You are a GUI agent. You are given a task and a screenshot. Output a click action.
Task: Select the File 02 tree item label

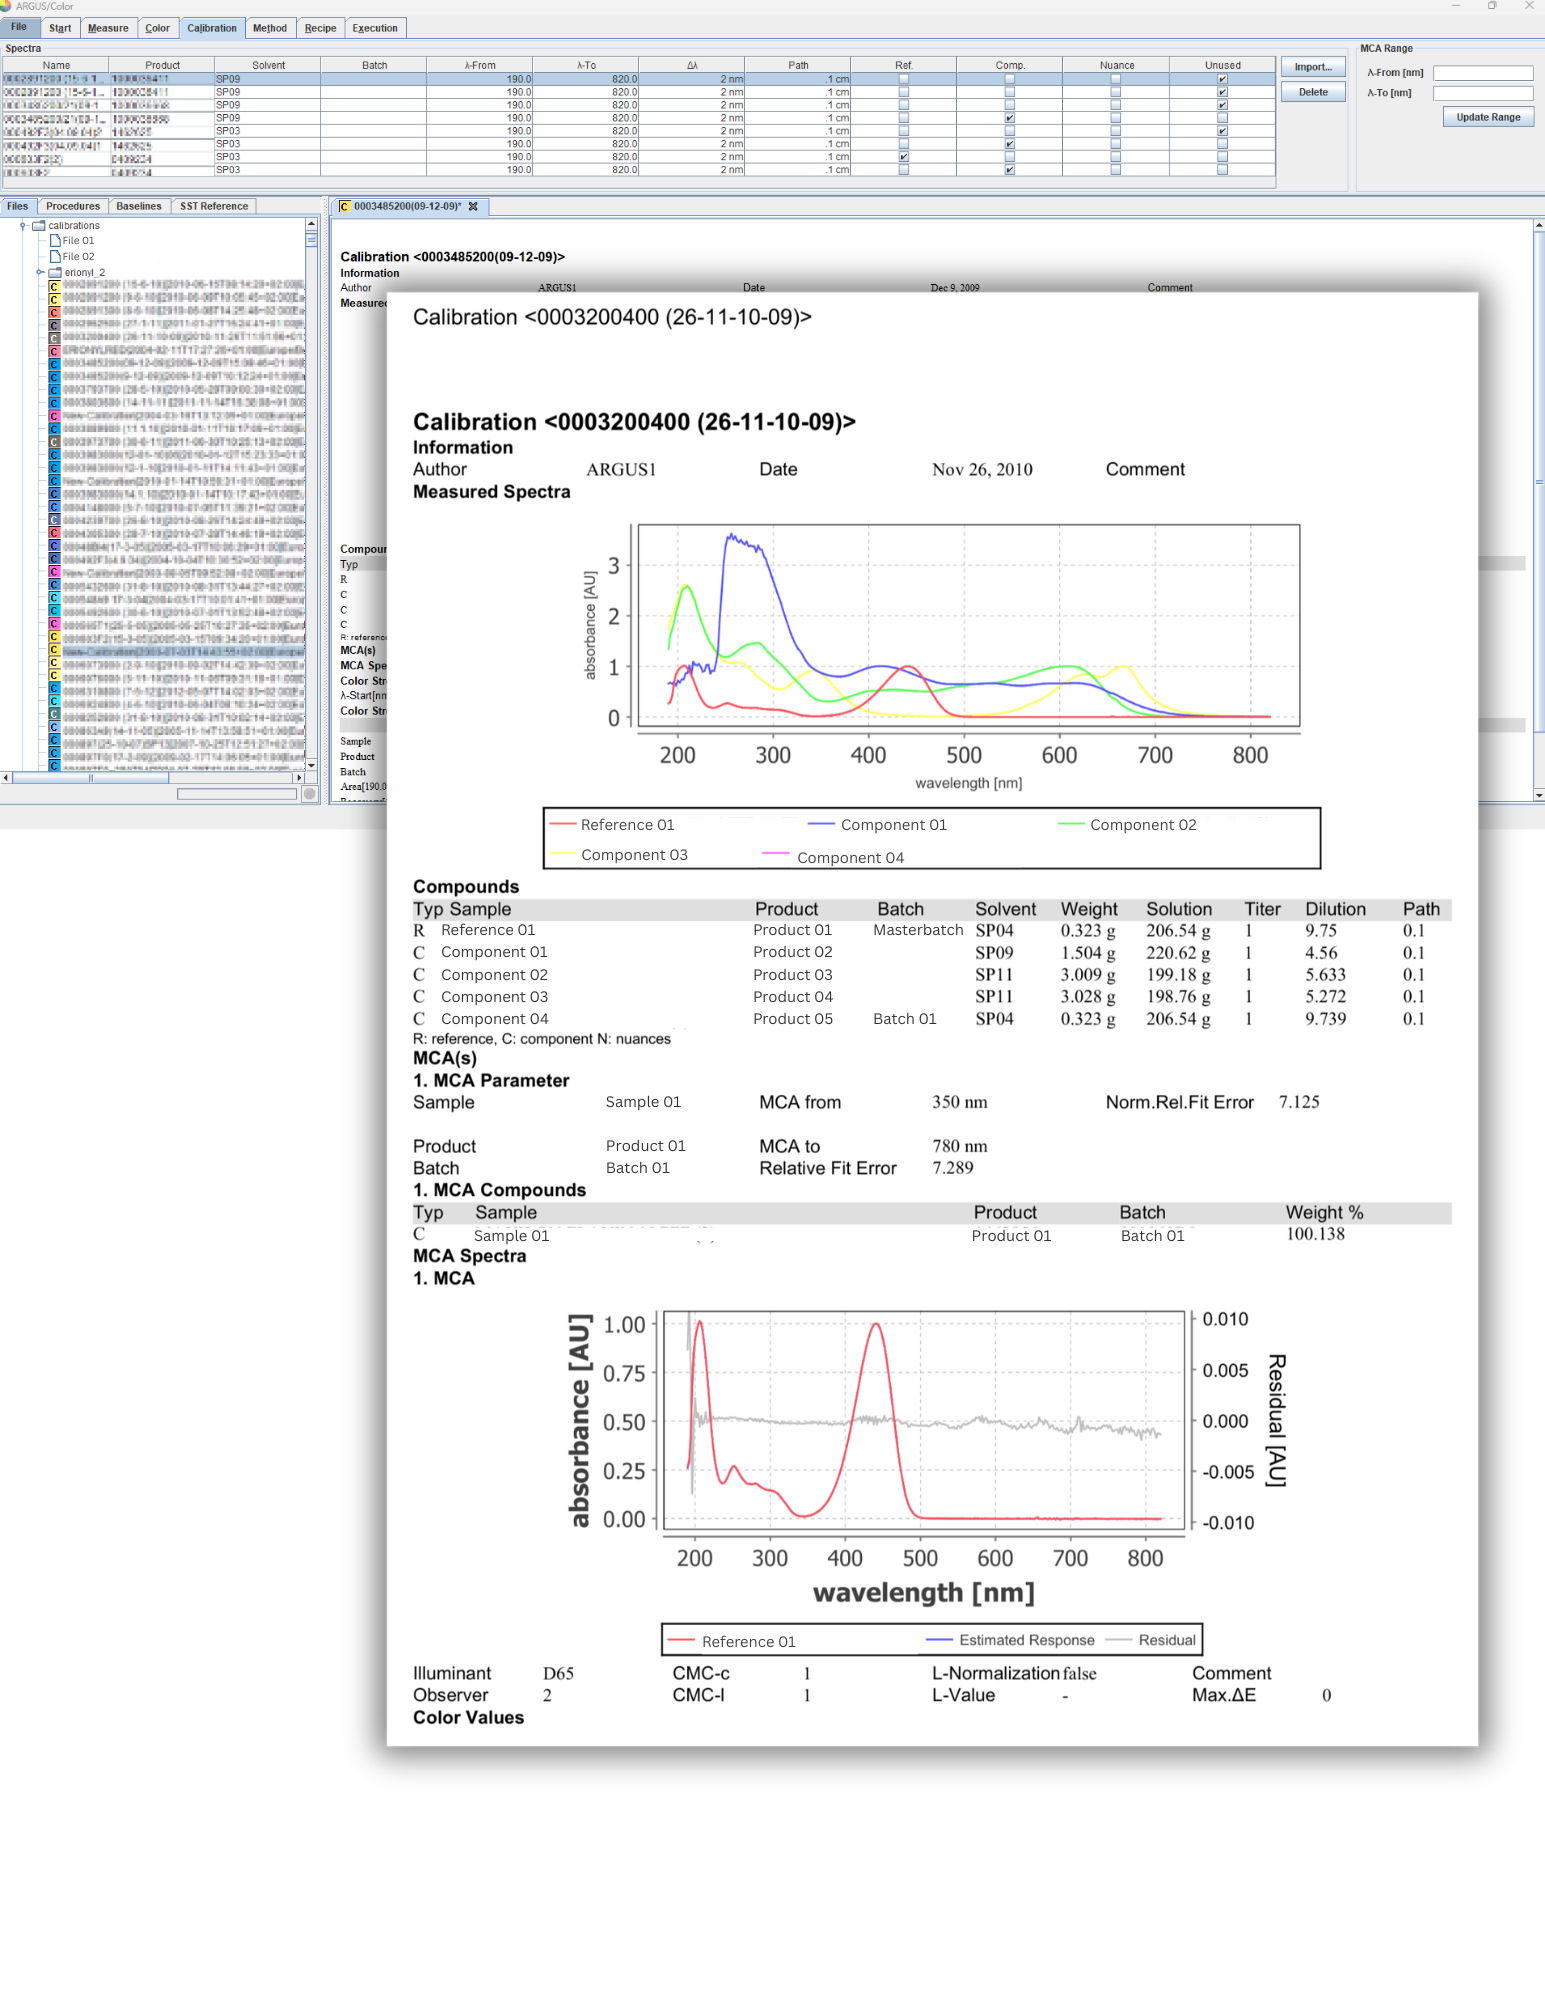click(78, 257)
